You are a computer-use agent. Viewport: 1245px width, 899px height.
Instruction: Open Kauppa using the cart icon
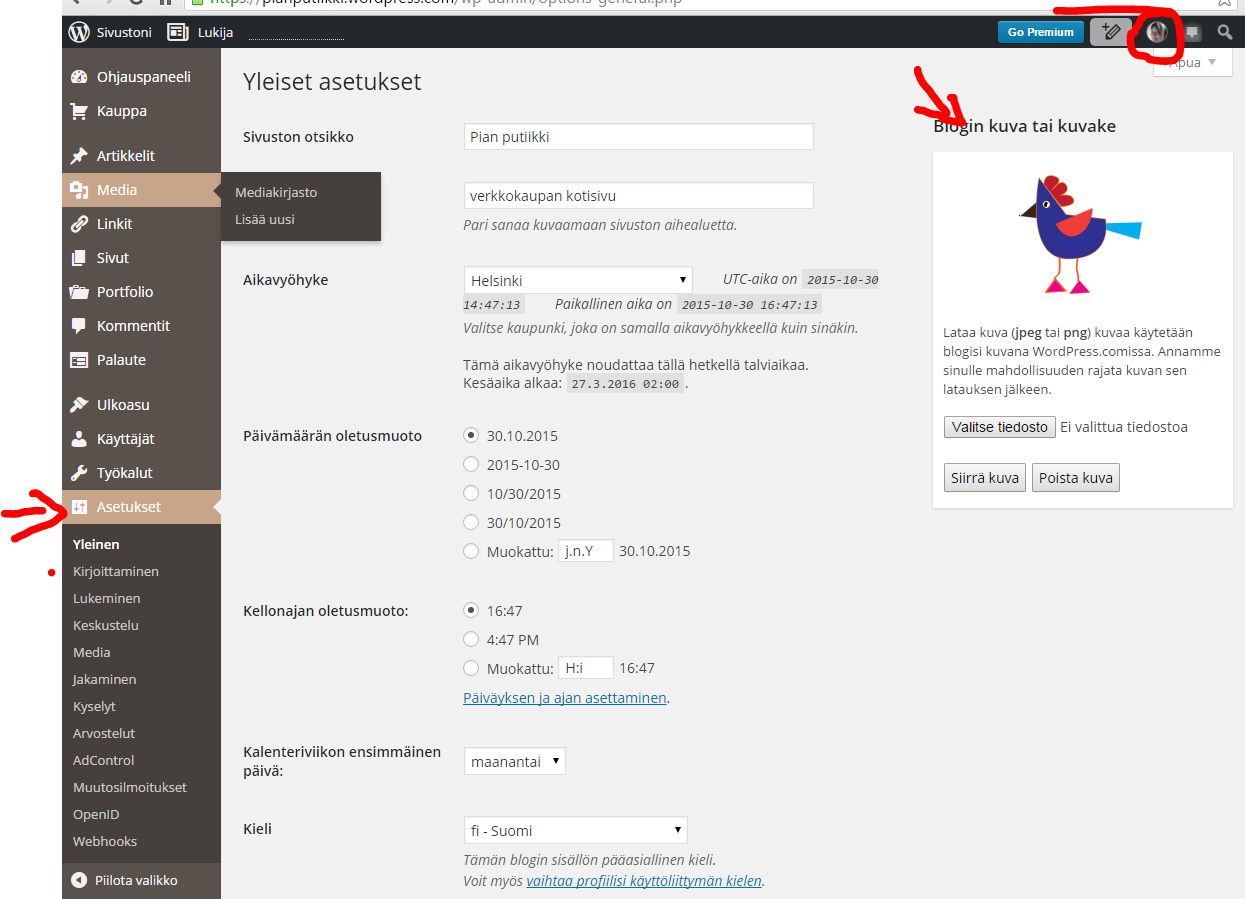point(80,111)
